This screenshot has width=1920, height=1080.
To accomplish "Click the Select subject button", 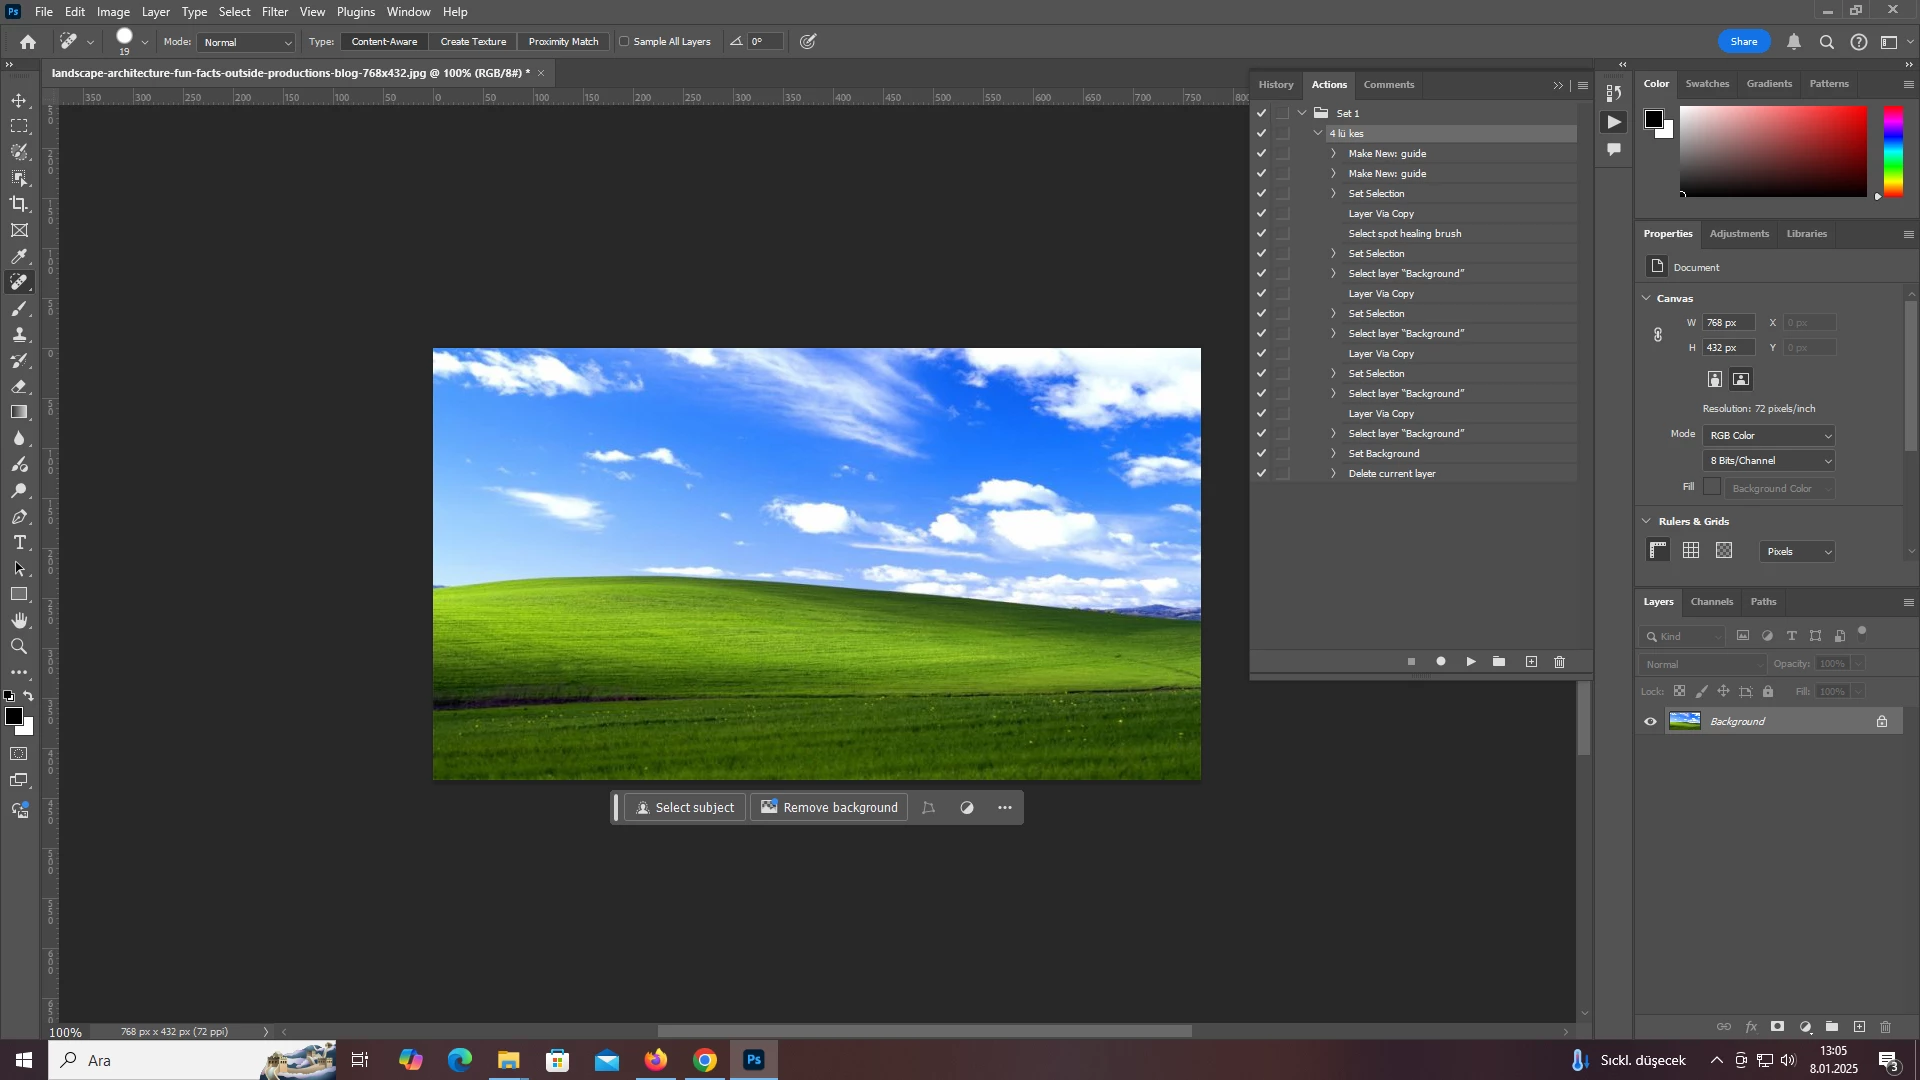I will [x=685, y=808].
